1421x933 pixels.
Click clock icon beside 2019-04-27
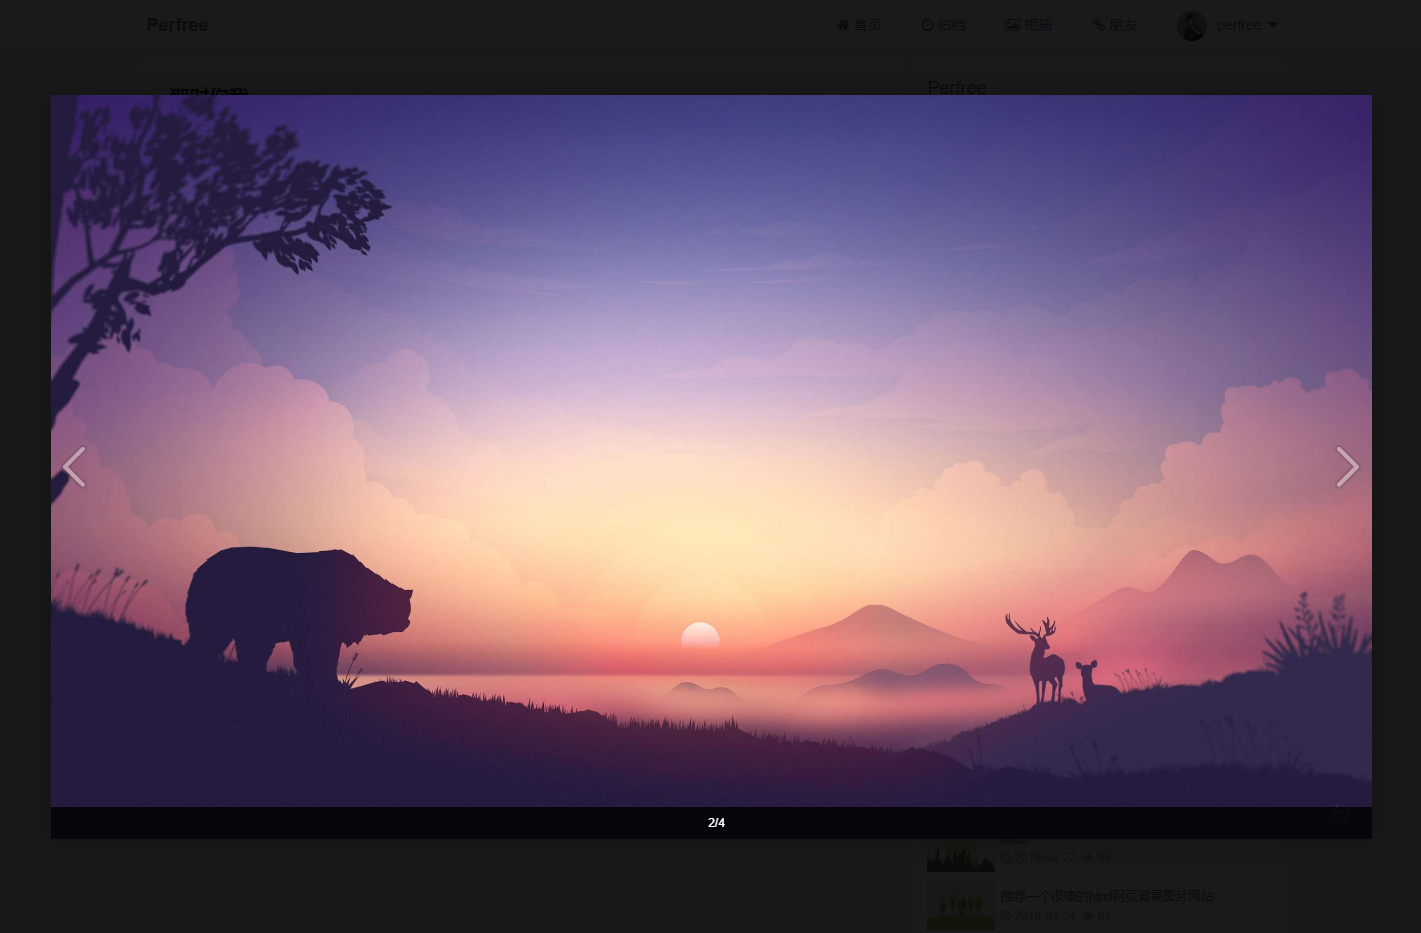(x=1006, y=858)
